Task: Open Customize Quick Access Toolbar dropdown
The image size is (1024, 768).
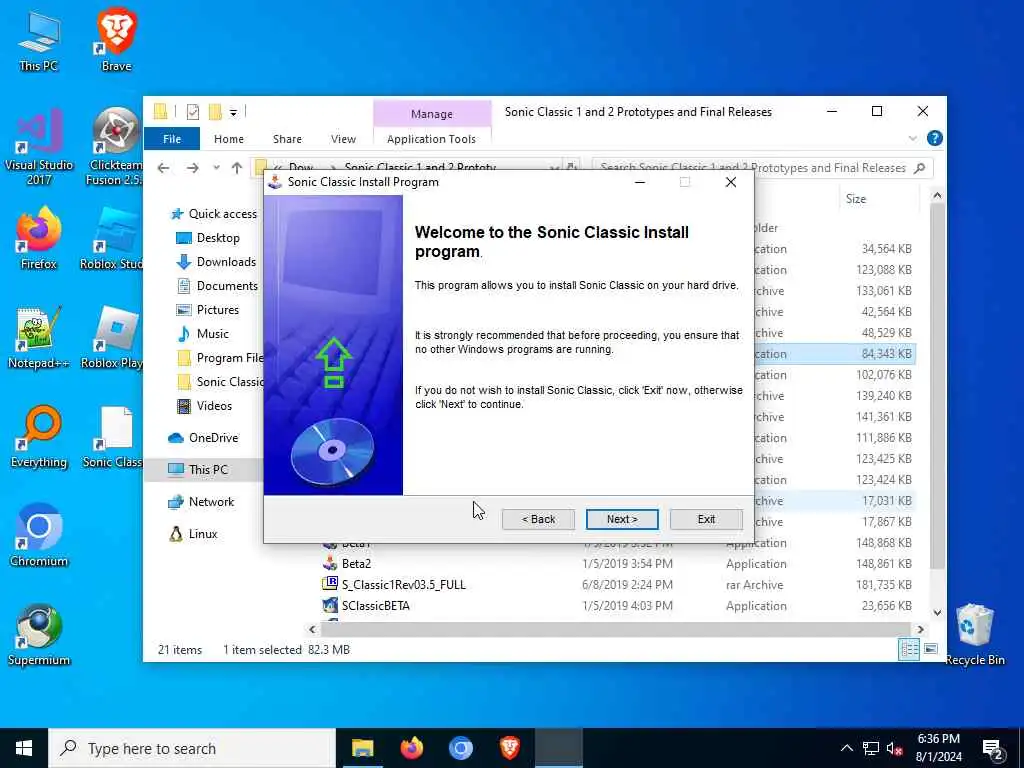Action: point(233,113)
